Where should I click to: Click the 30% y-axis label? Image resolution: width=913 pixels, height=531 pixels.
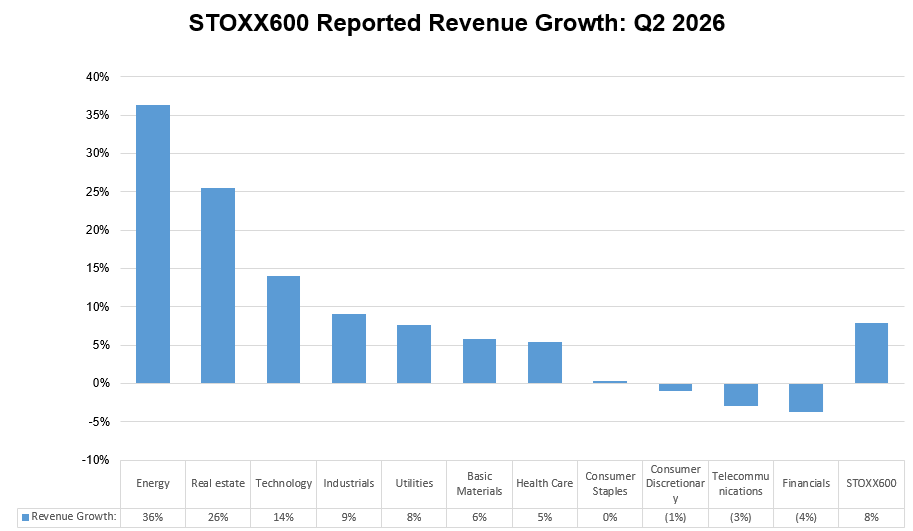tap(98, 153)
